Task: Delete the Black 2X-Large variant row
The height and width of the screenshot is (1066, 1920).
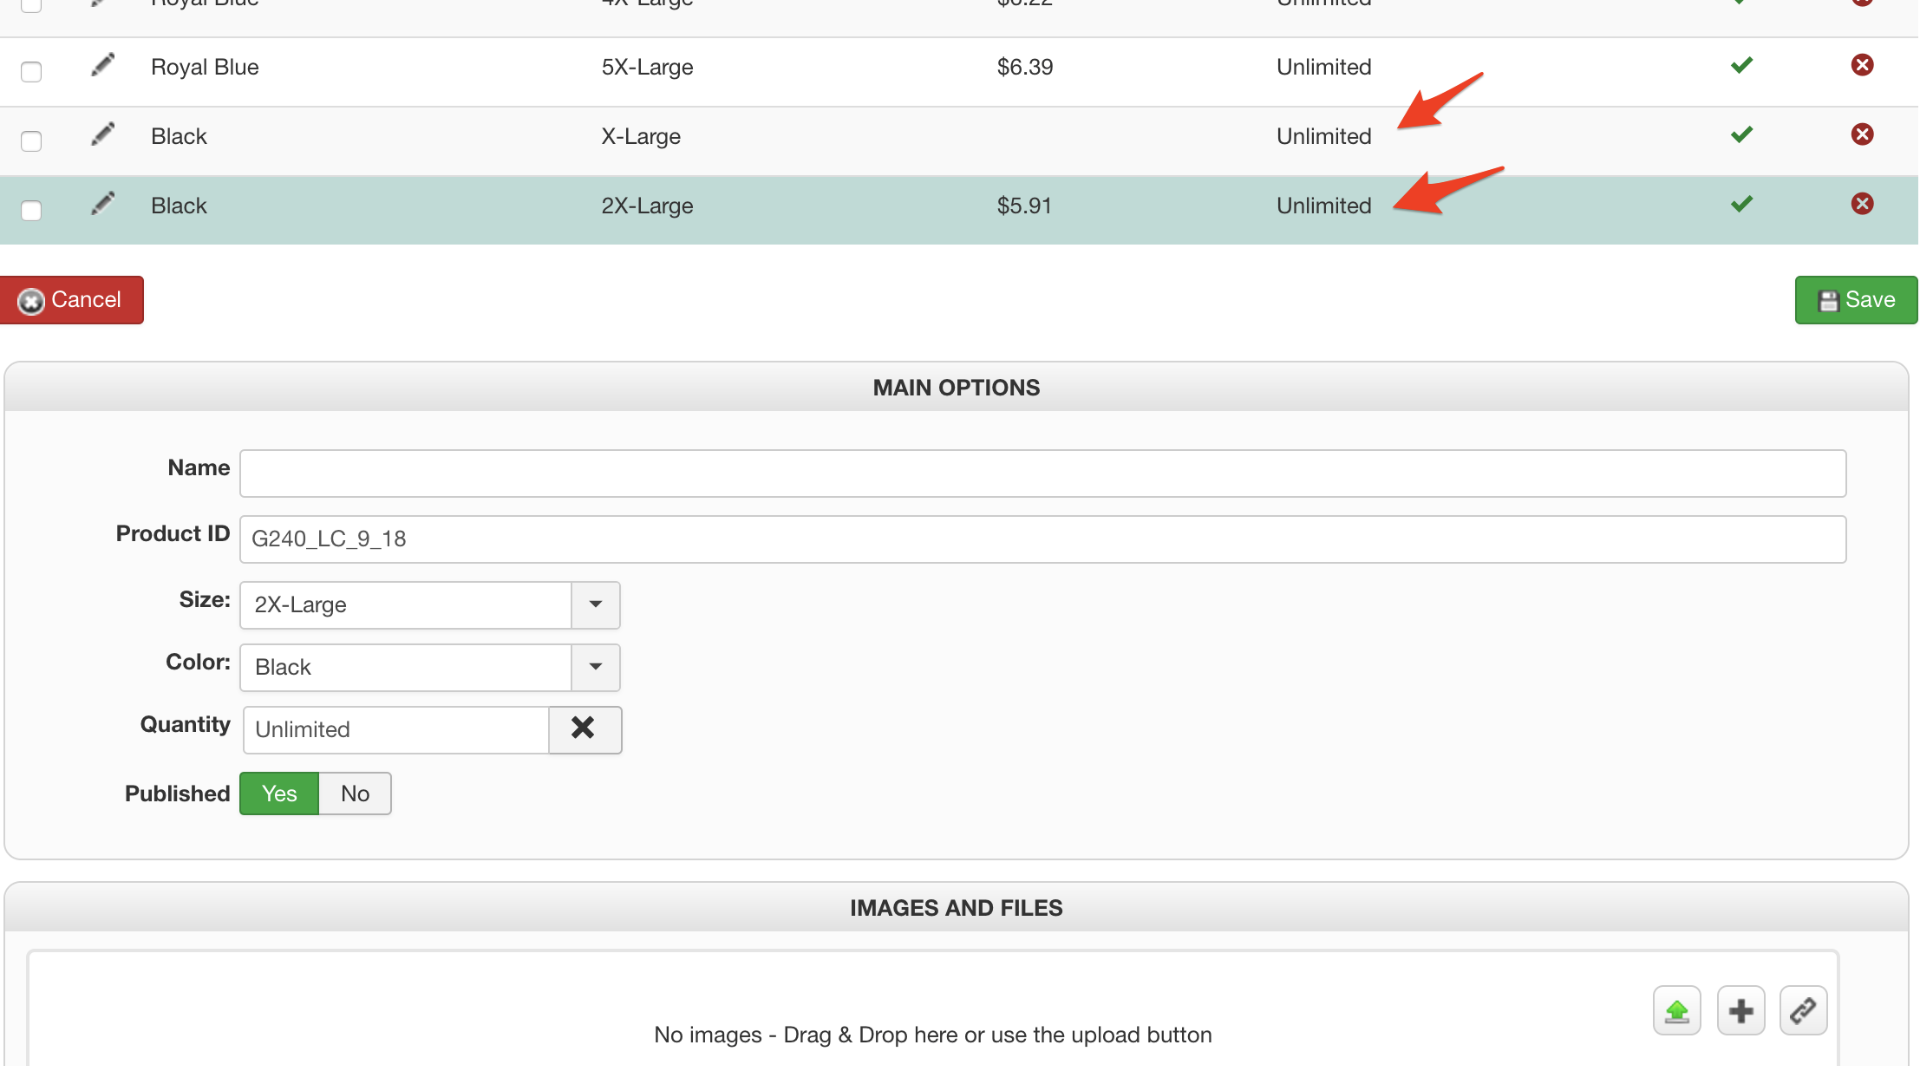Action: tap(1861, 204)
